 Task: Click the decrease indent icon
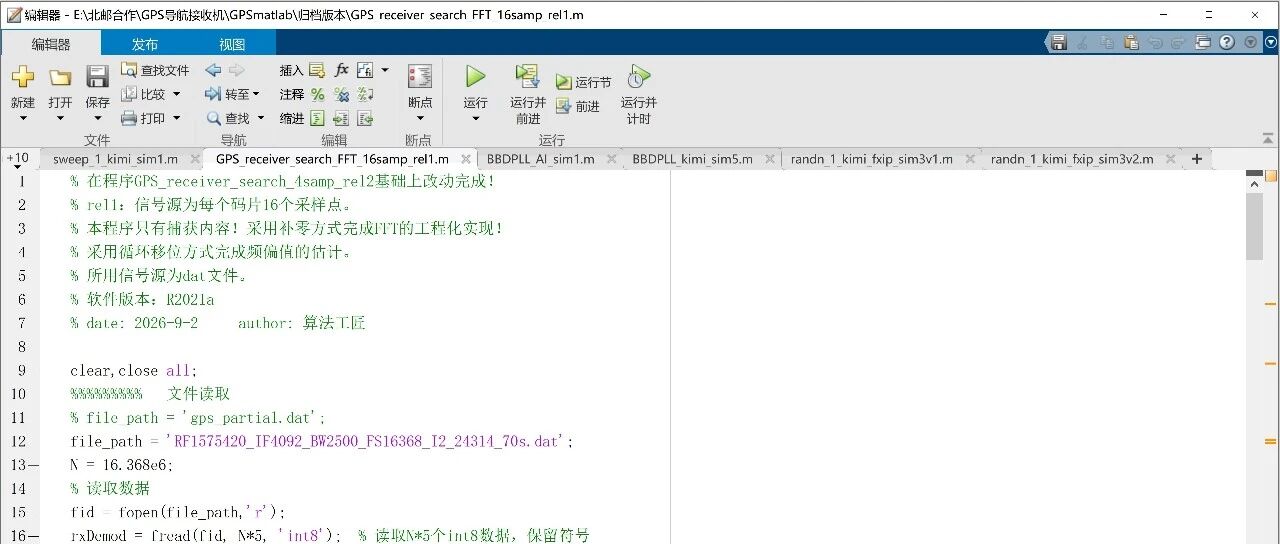pyautogui.click(x=365, y=118)
